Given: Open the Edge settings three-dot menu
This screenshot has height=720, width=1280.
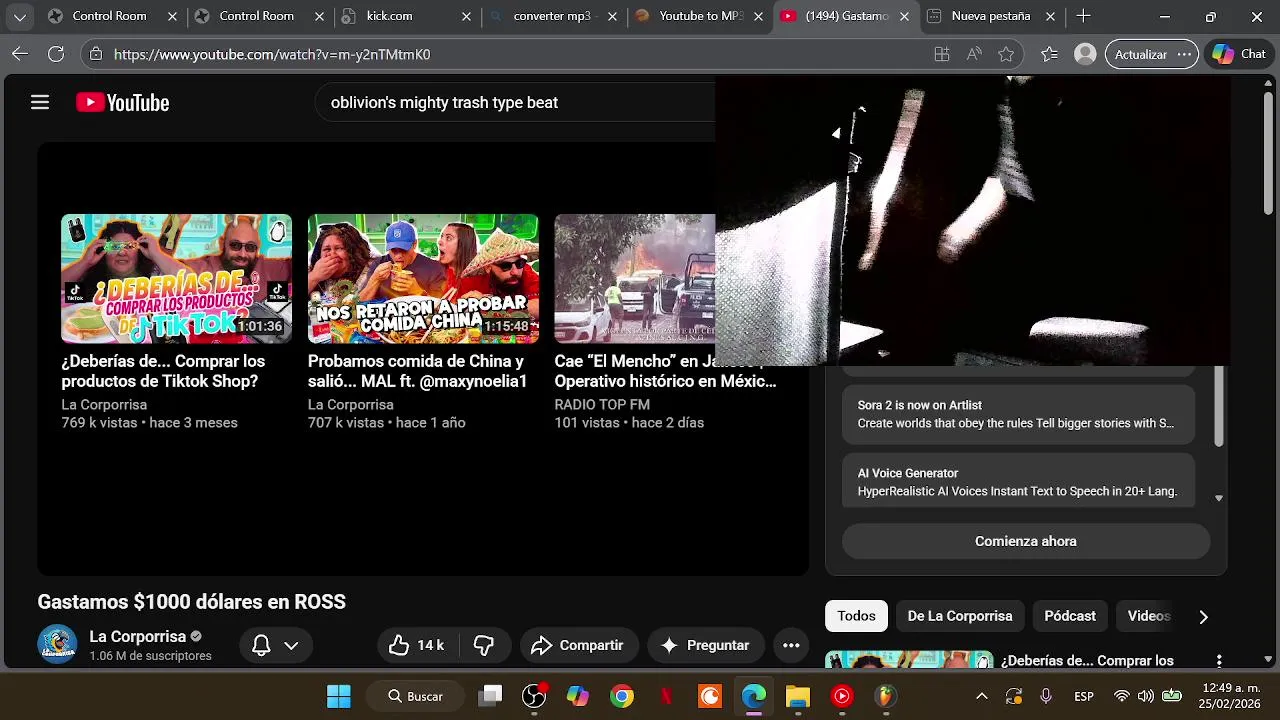Looking at the screenshot, I should pos(1184,54).
